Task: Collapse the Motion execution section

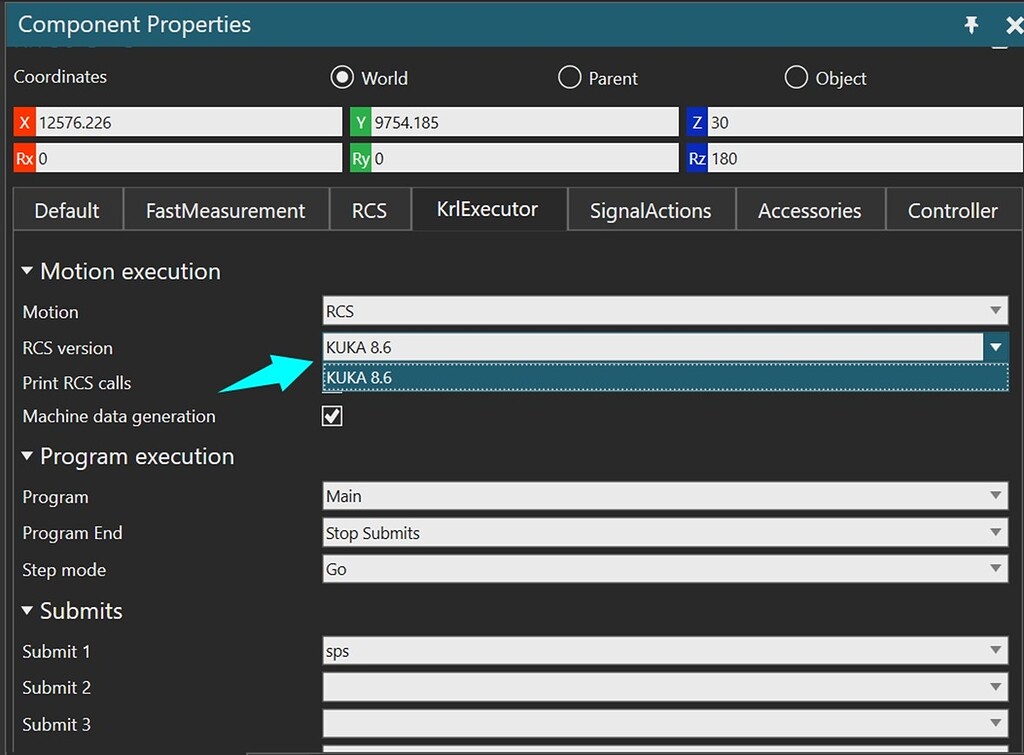Action: 27,271
